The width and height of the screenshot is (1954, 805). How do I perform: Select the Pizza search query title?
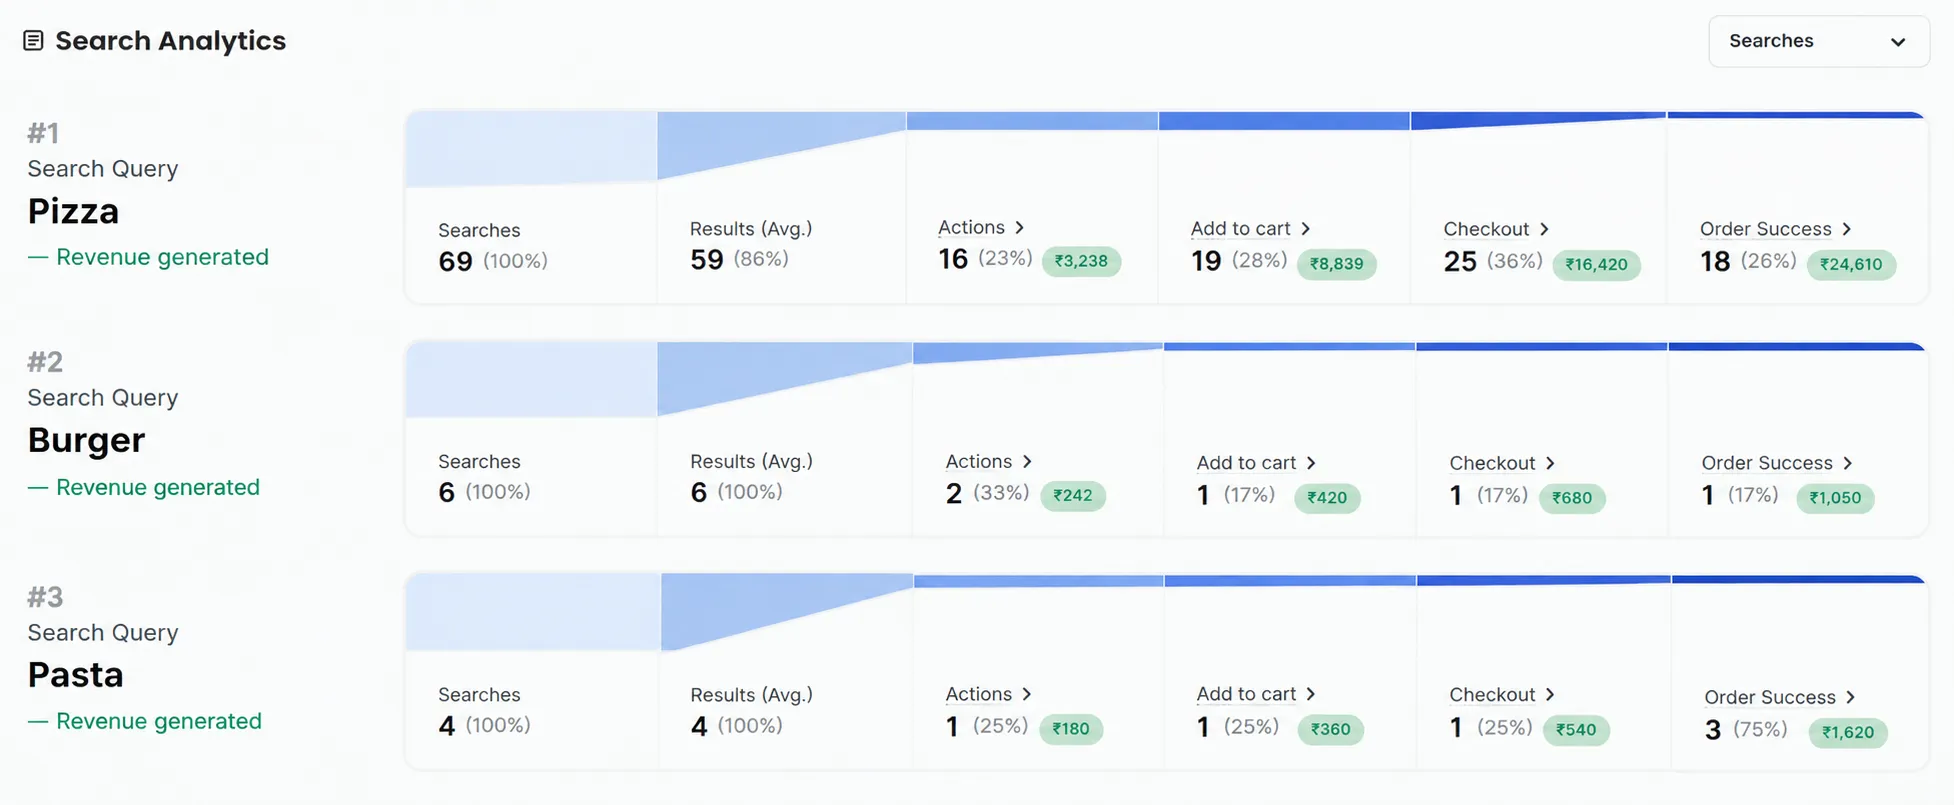[73, 211]
